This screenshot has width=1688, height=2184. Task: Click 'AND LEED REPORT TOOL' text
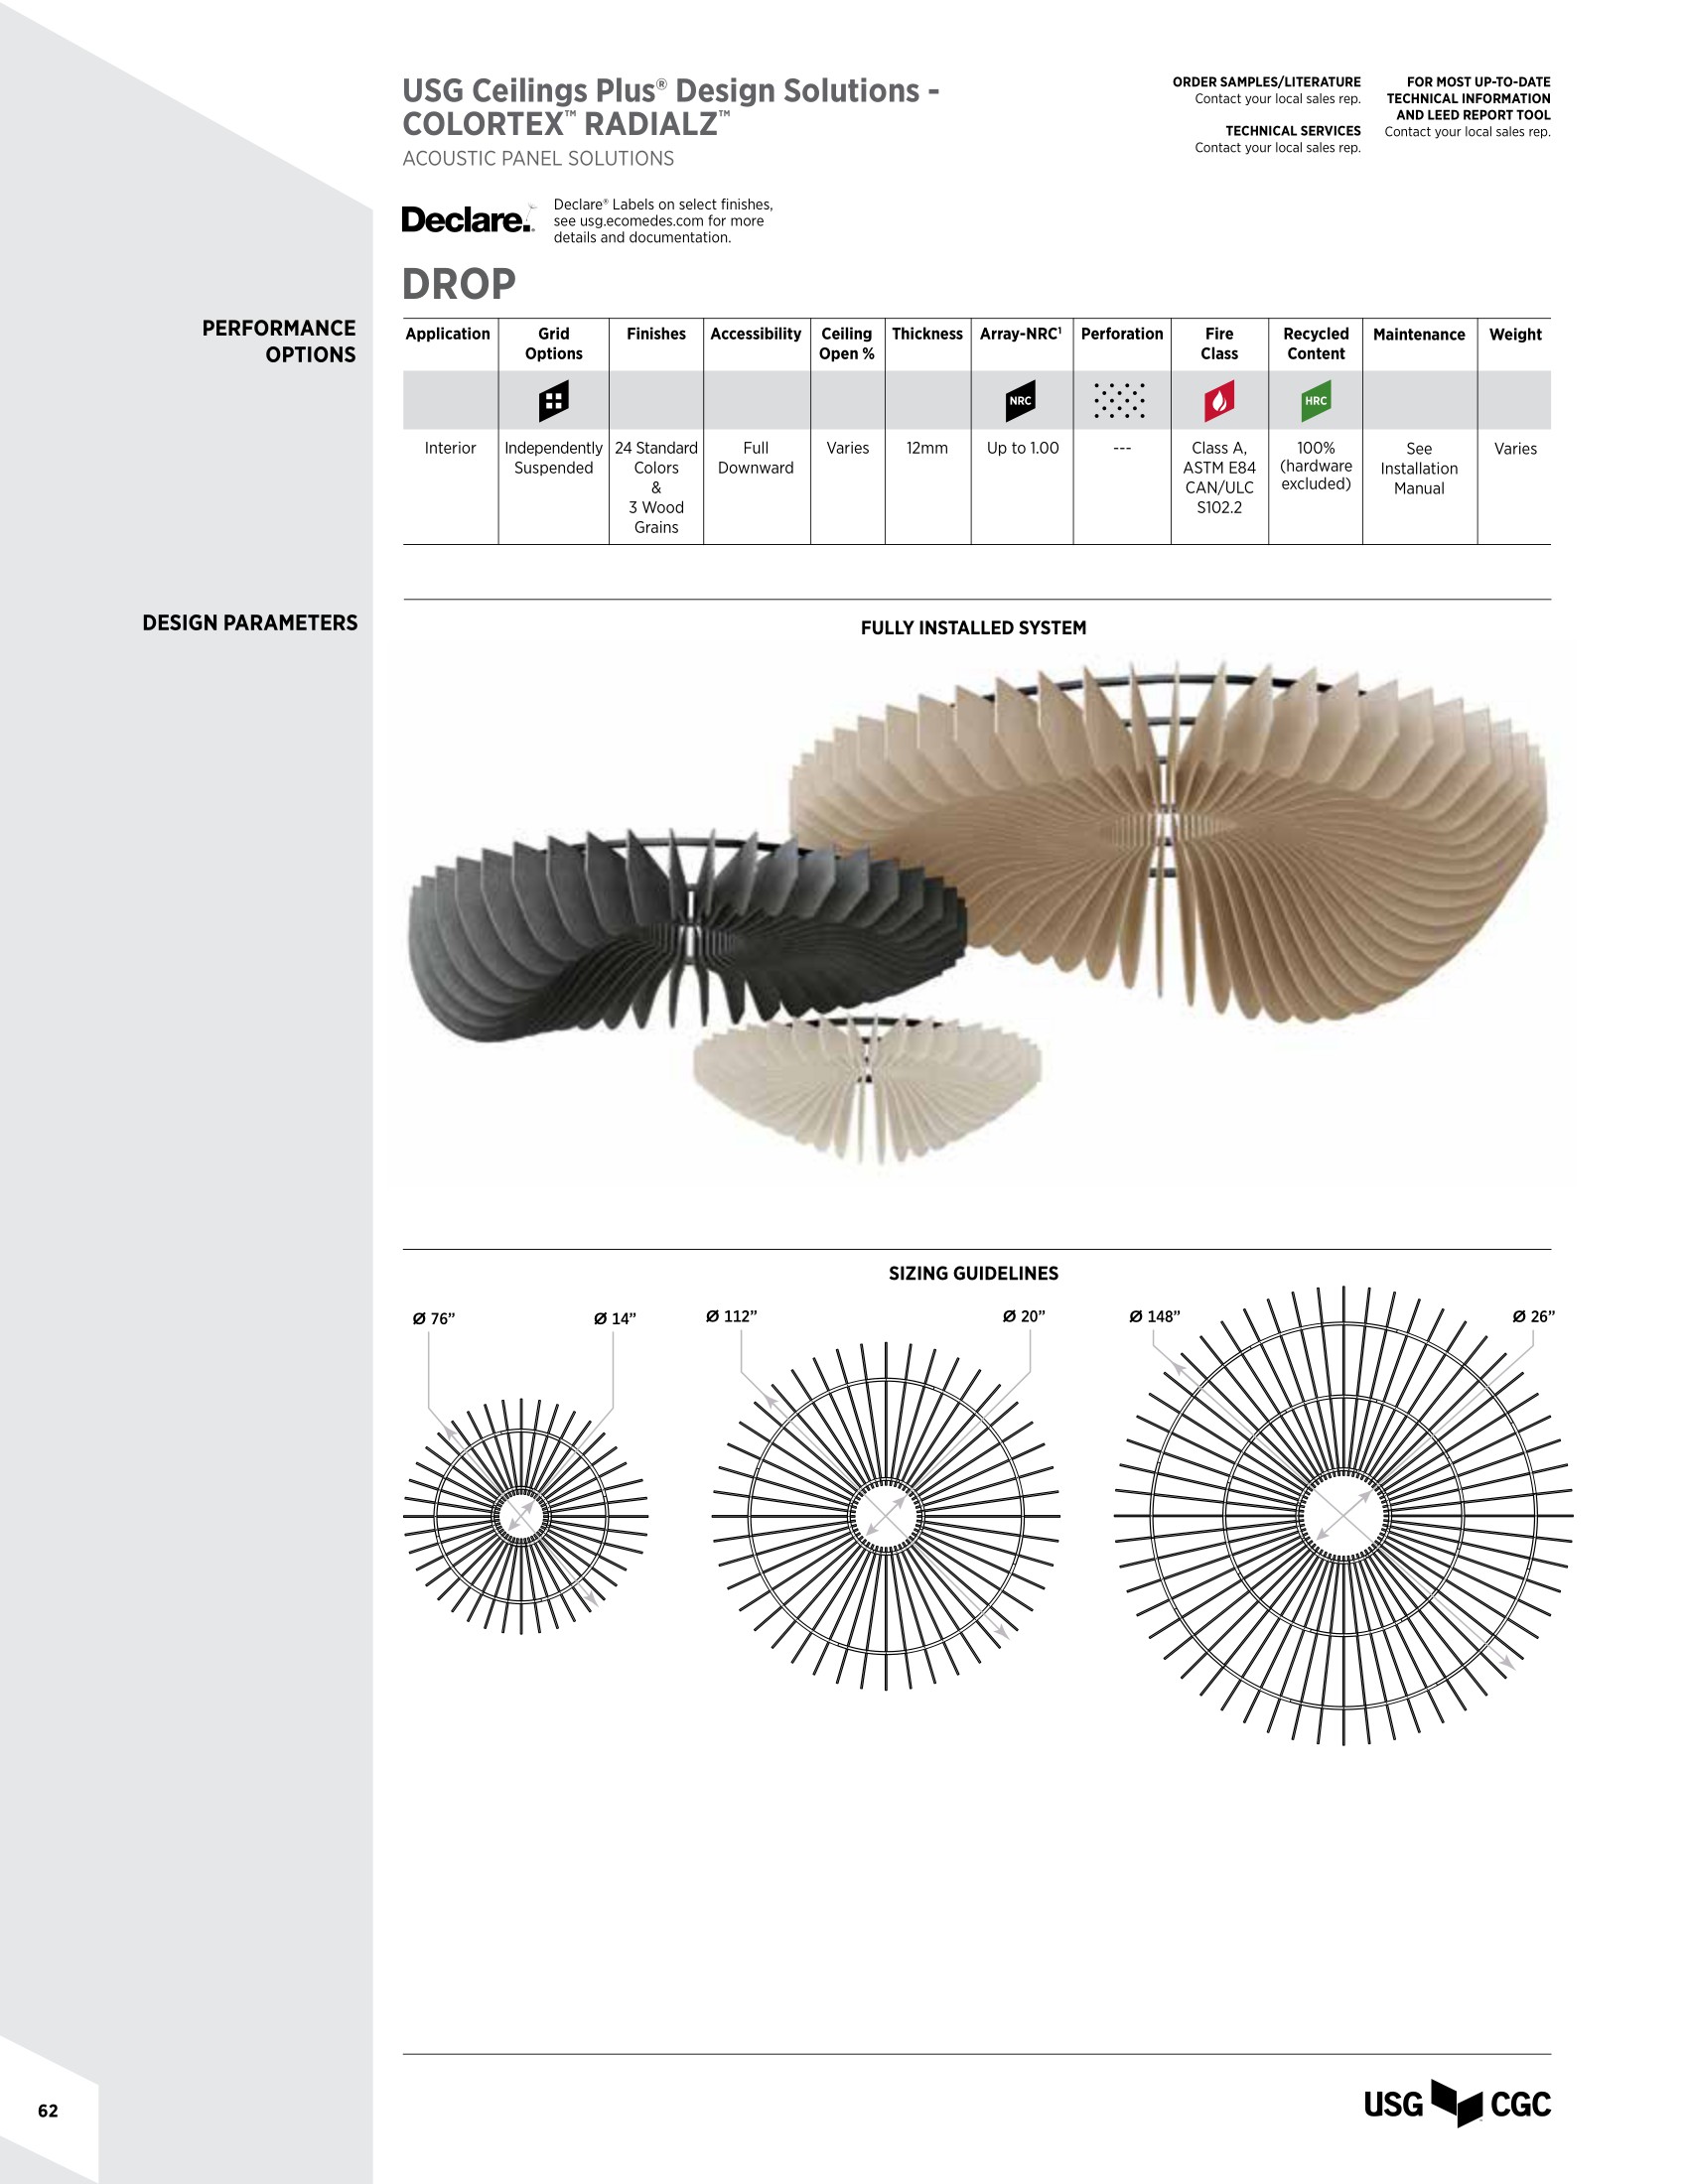pyautogui.click(x=1473, y=115)
